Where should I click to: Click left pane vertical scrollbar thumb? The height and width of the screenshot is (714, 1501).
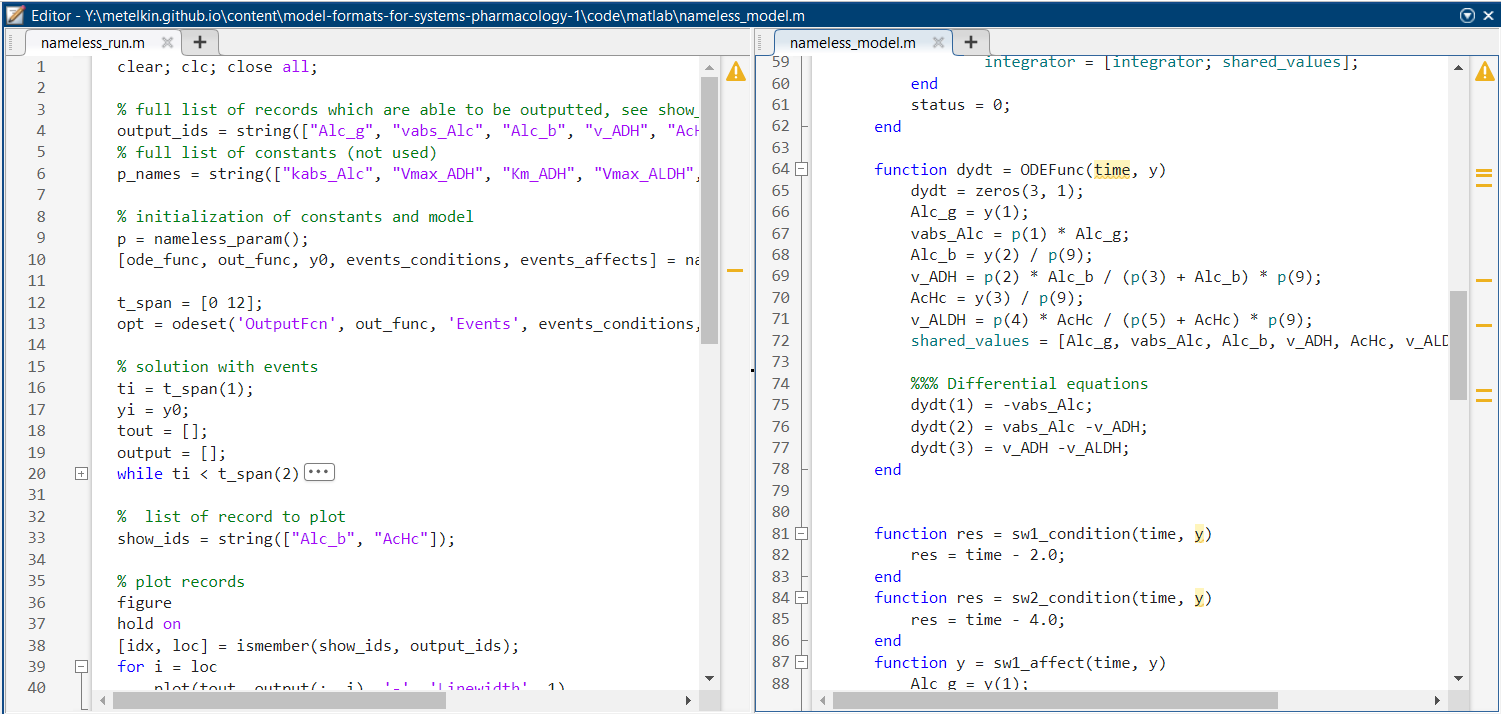tap(709, 210)
